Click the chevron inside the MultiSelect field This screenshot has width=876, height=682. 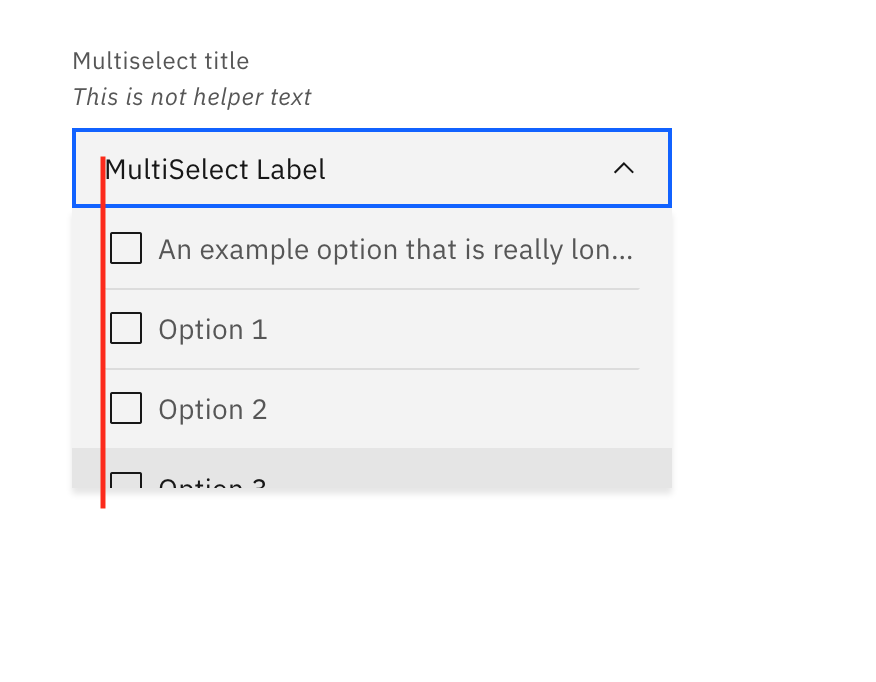pyautogui.click(x=624, y=169)
